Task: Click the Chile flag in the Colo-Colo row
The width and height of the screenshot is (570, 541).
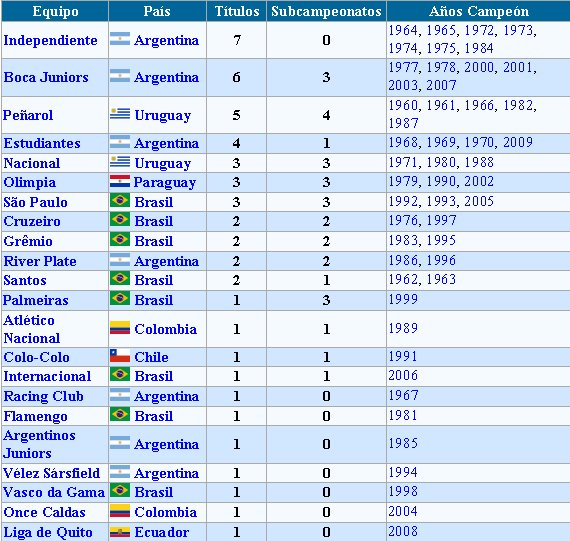Action: click(x=120, y=356)
